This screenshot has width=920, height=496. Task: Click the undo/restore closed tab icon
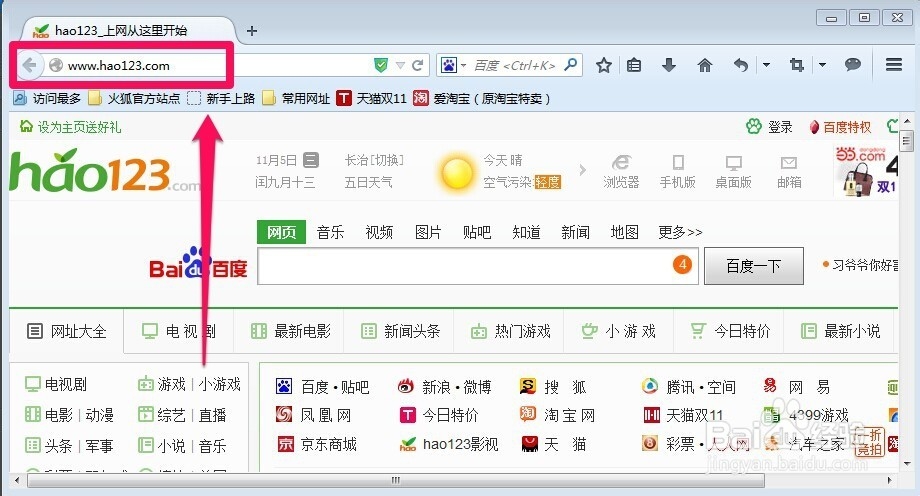click(742, 65)
